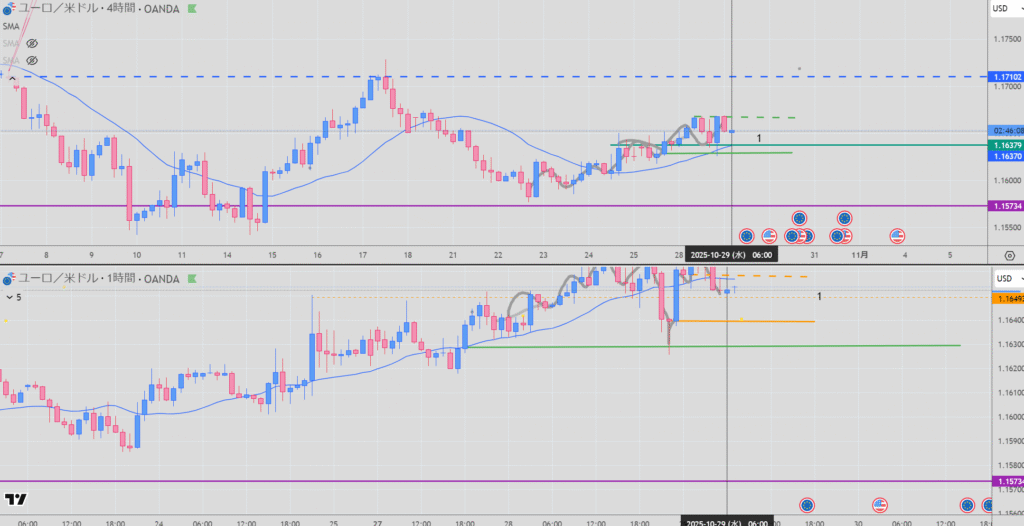
Task: Click the EU event icon near 18:00 in bottom chart
Action: (x=808, y=506)
